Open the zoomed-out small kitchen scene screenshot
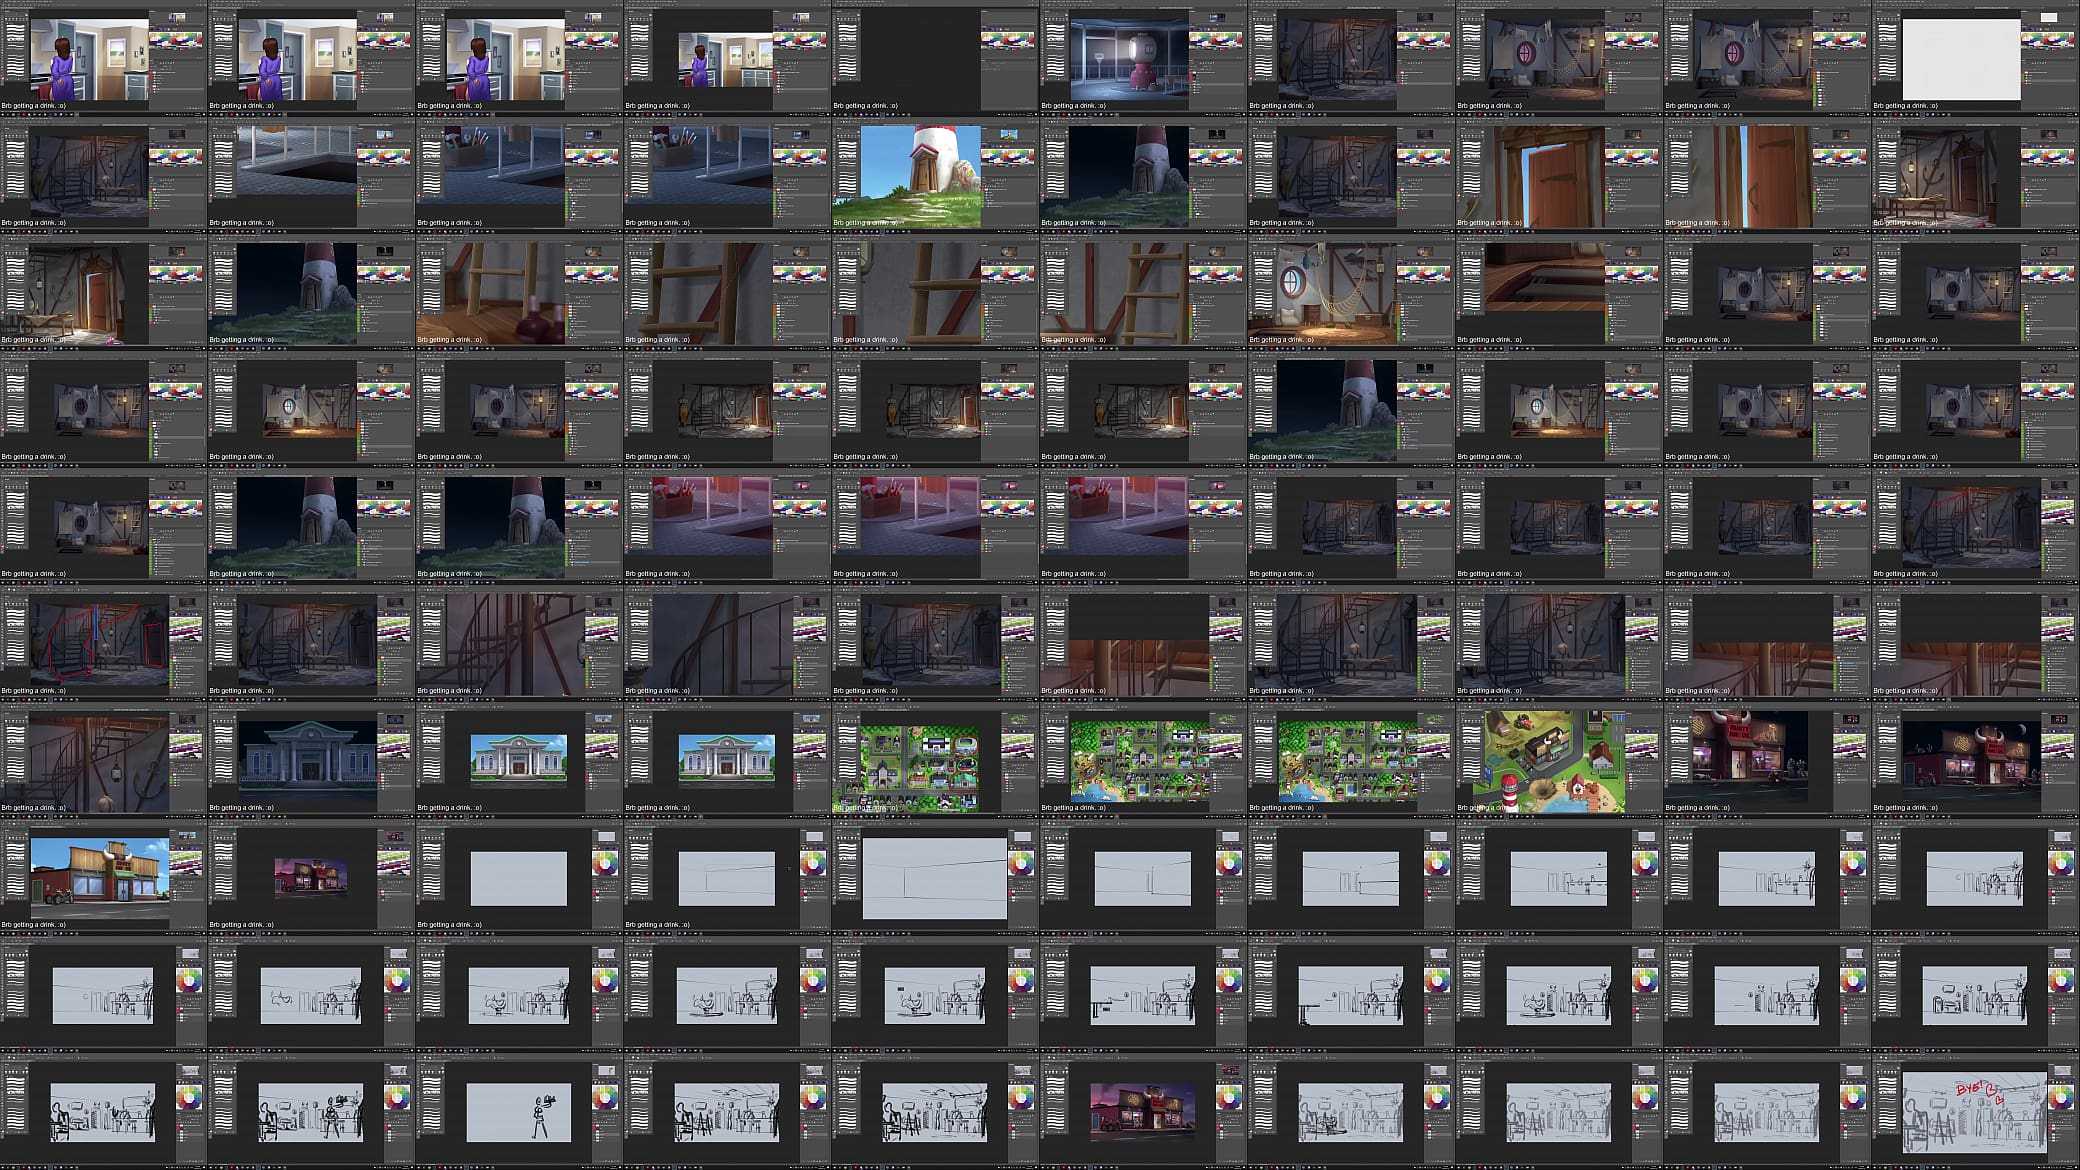 point(727,58)
